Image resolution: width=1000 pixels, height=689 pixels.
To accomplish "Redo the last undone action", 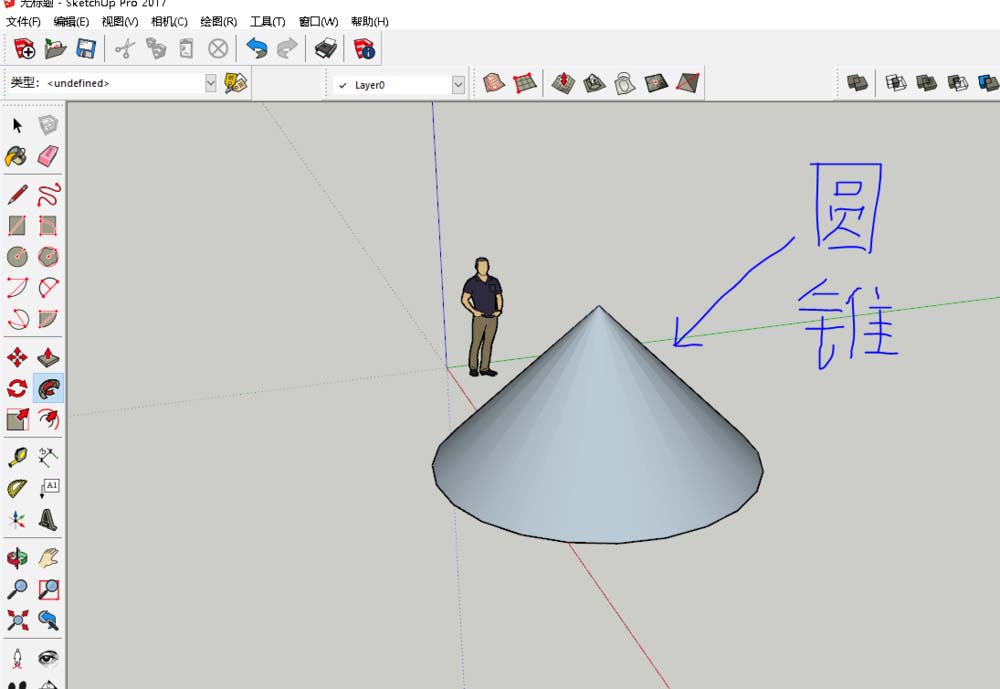I will (288, 48).
